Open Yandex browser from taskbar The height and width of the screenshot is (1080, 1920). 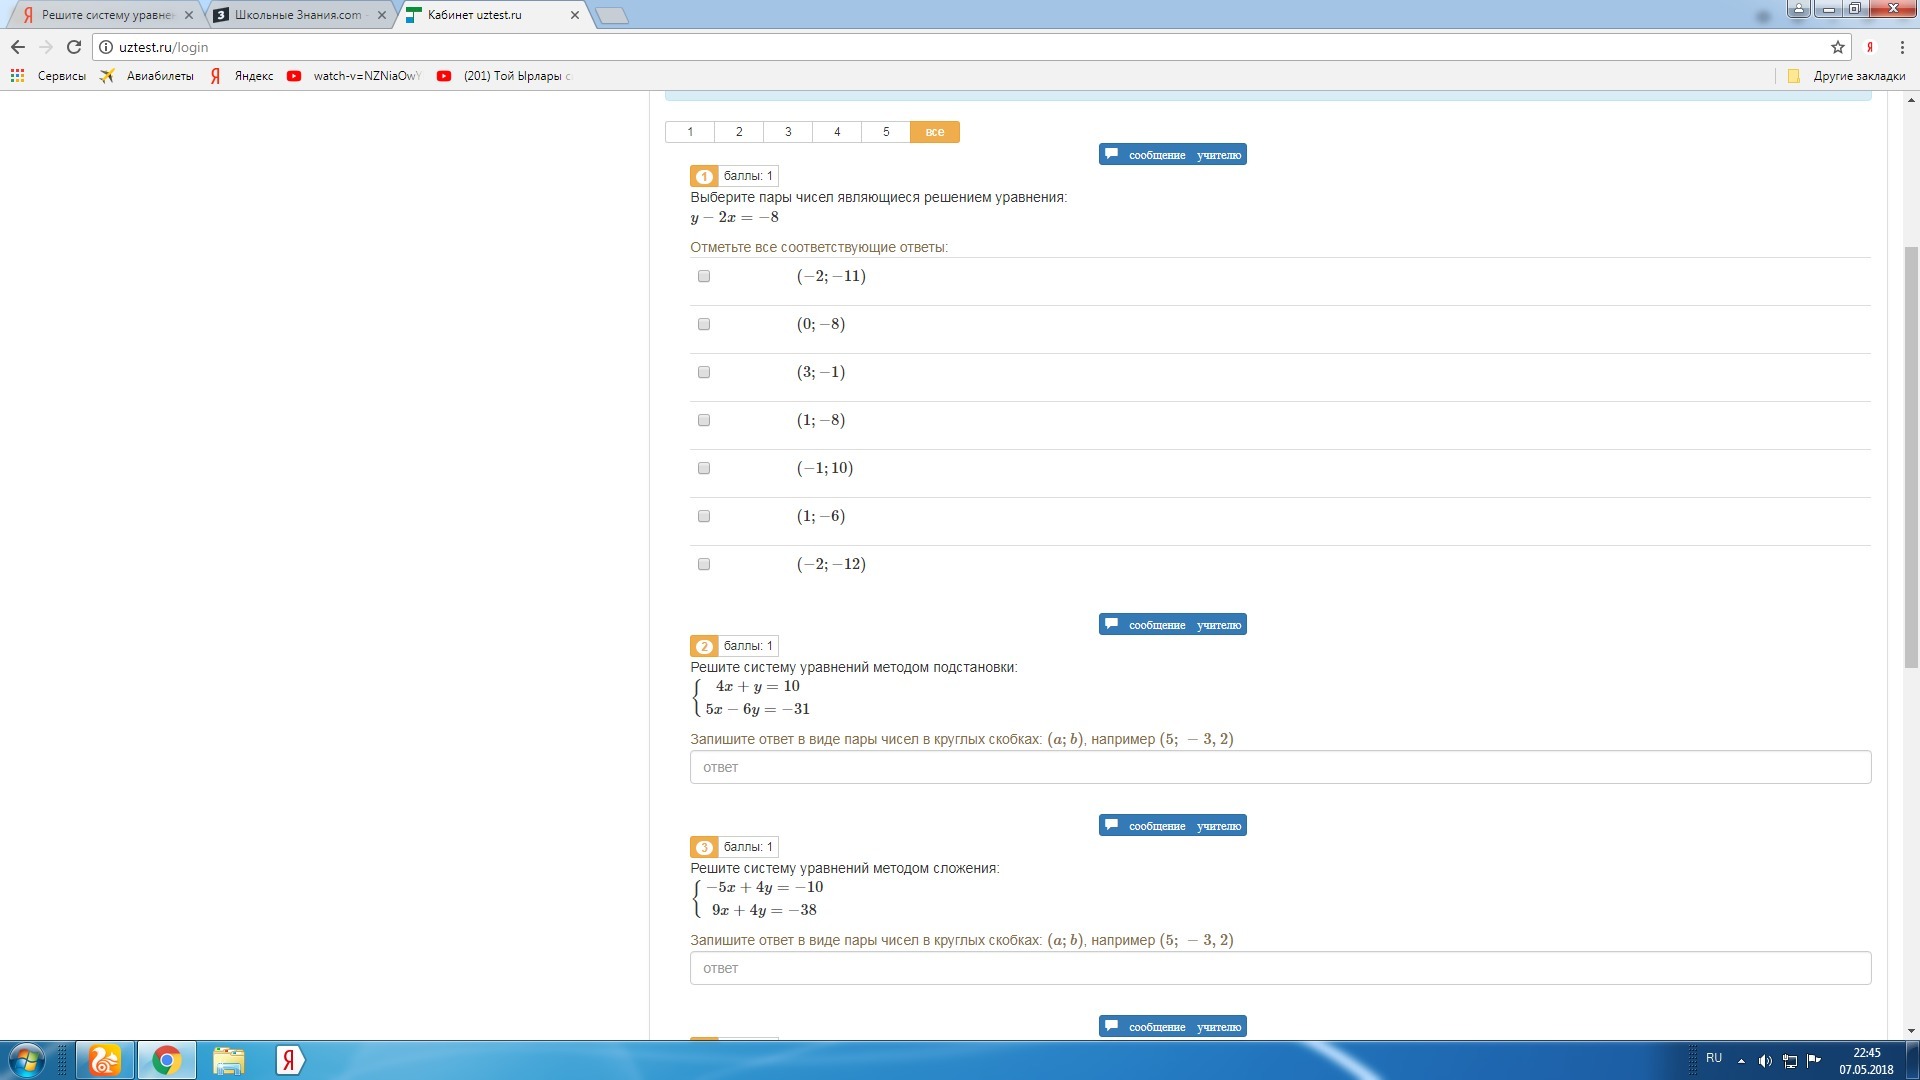point(289,1060)
